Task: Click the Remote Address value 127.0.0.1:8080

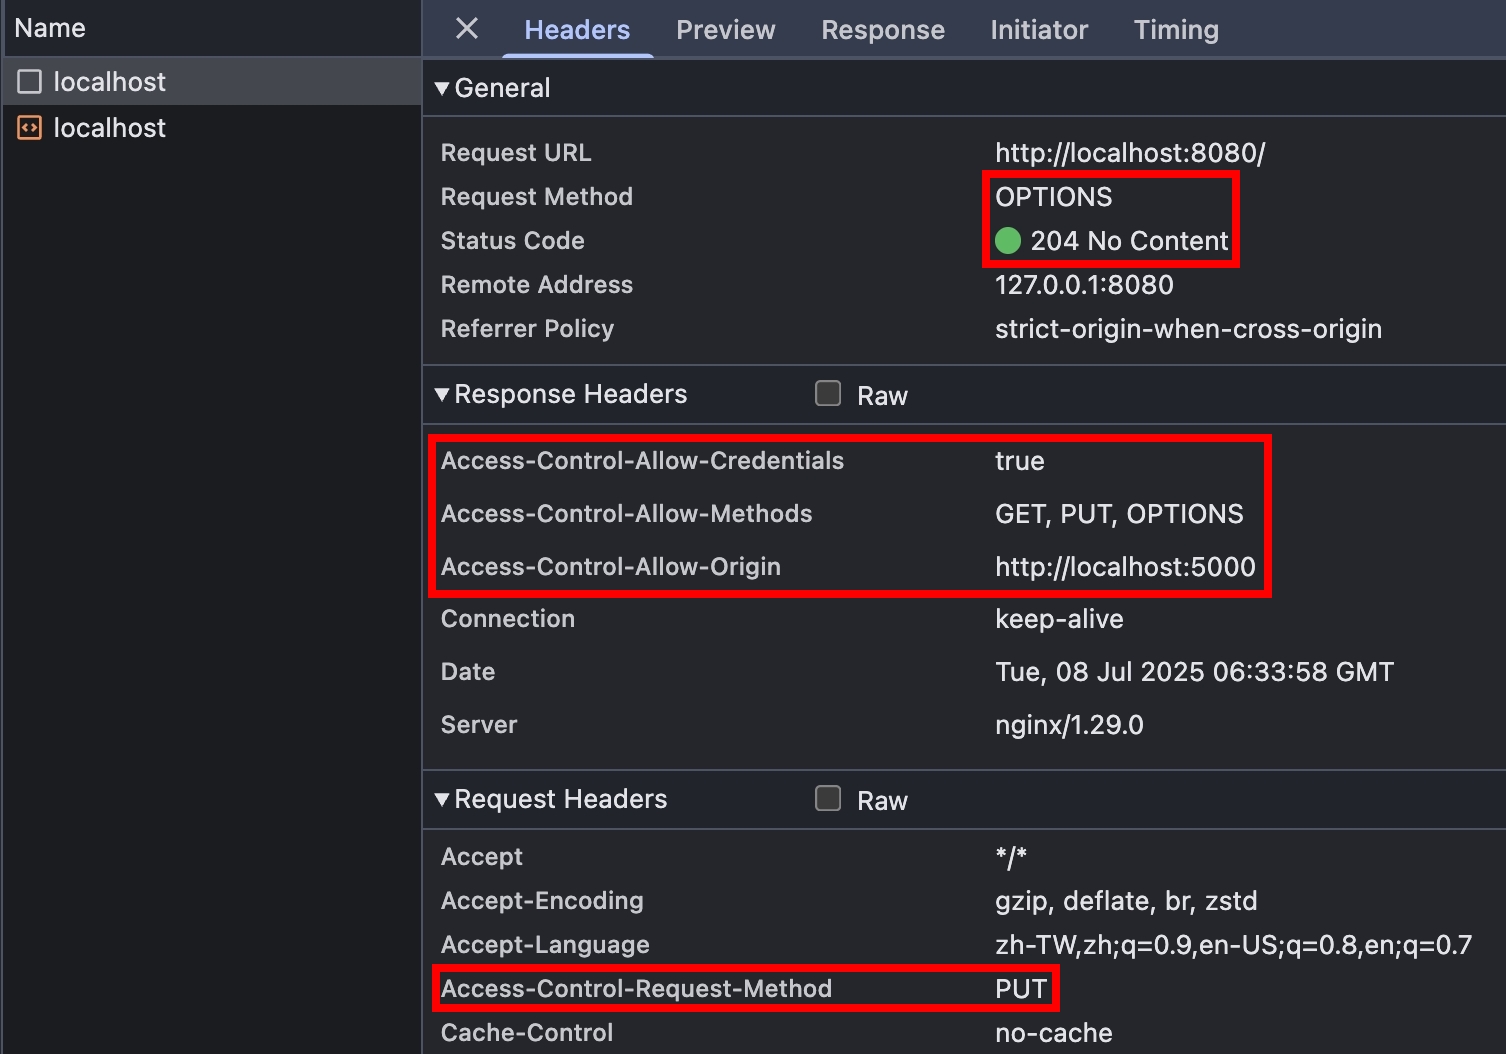Action: coord(1084,285)
